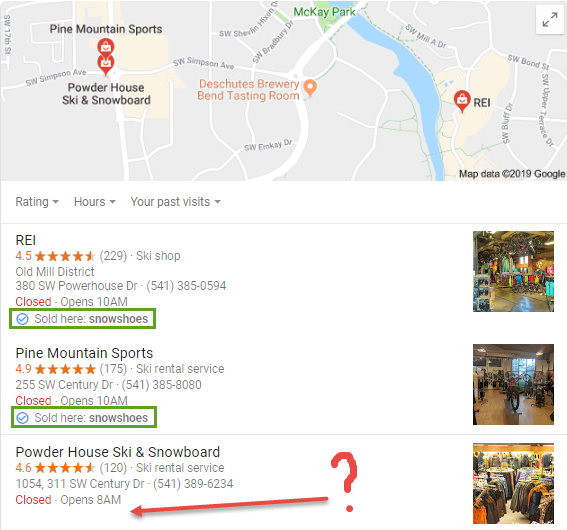
Task: Open the Powder House Ski & Snowboard listing
Action: pos(118,452)
